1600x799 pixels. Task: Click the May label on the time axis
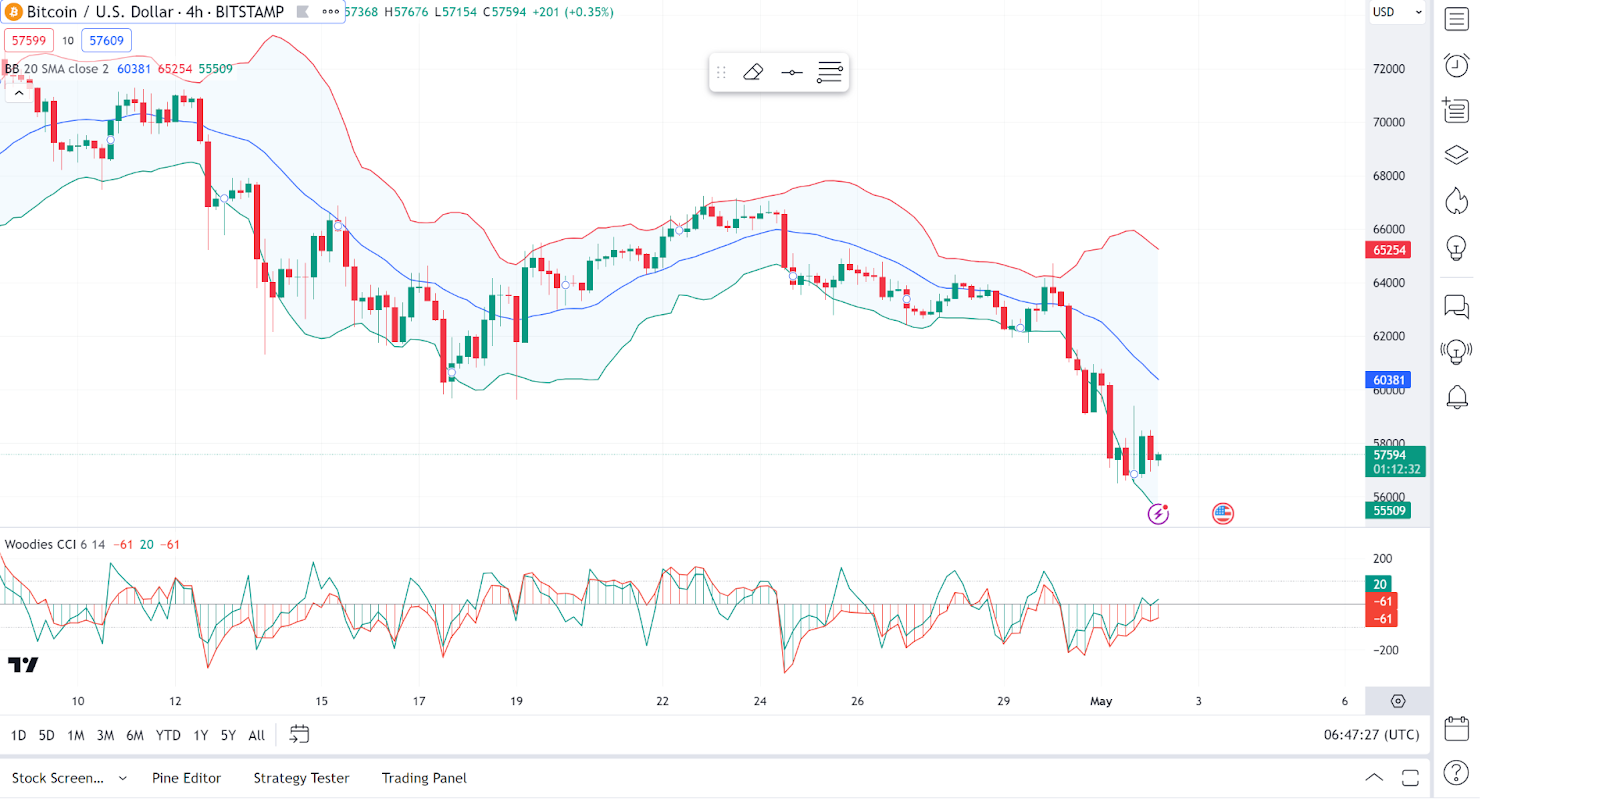pyautogui.click(x=1101, y=701)
